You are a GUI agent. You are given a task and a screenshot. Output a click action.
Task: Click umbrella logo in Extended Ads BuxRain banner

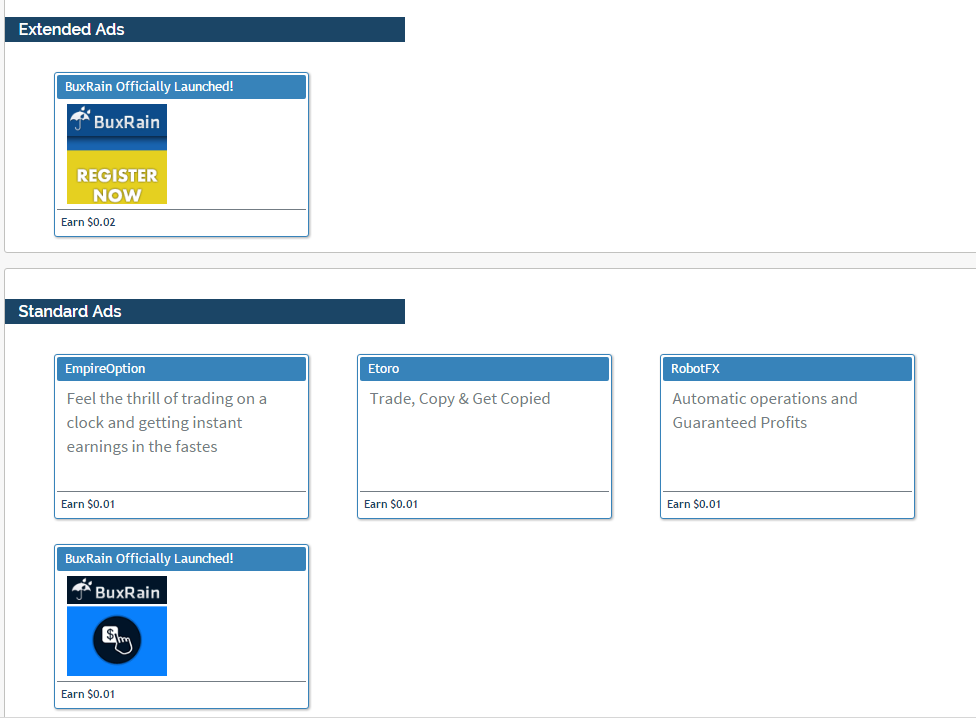click(x=80, y=118)
